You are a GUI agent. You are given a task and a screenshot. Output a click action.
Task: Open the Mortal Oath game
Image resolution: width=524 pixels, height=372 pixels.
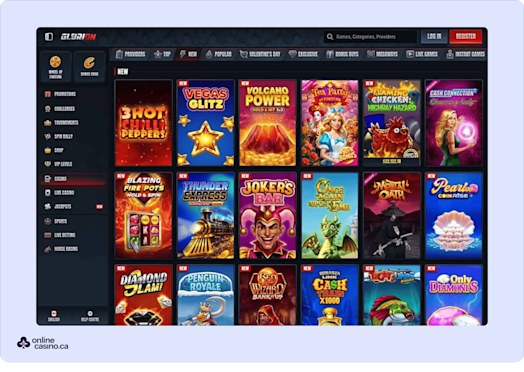point(392,216)
